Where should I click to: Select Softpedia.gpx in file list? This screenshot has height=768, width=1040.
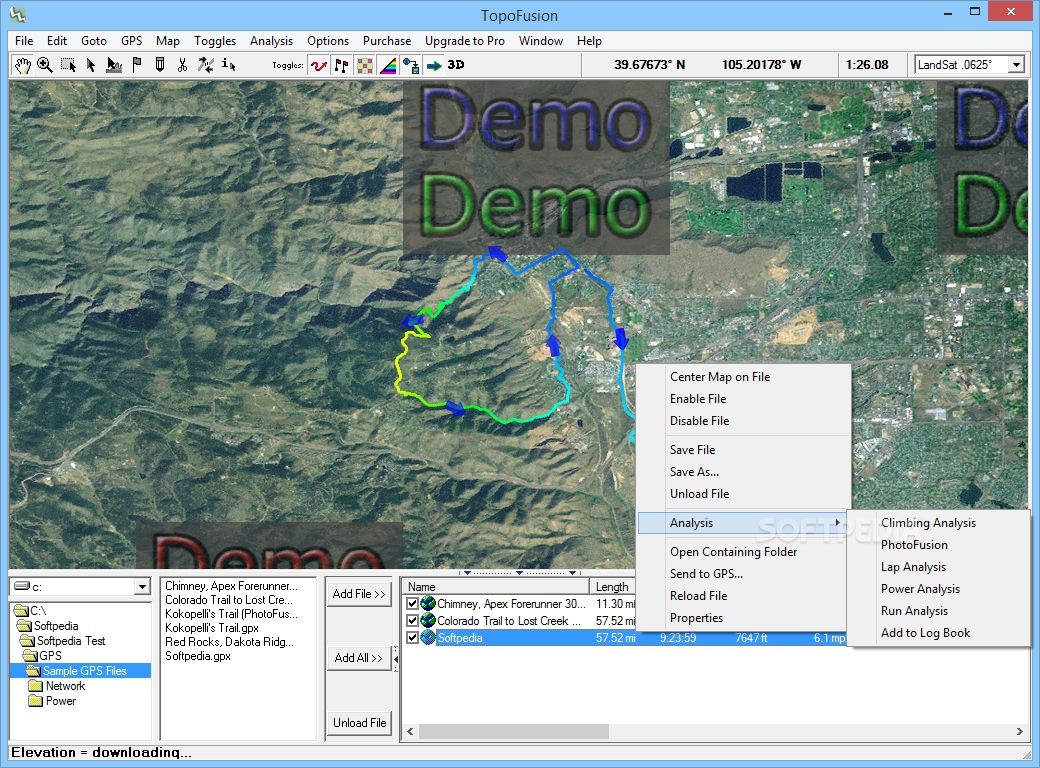[x=198, y=656]
